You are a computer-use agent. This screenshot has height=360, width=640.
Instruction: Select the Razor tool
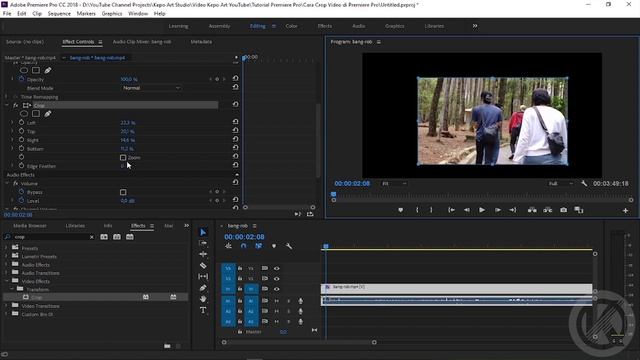[203, 266]
